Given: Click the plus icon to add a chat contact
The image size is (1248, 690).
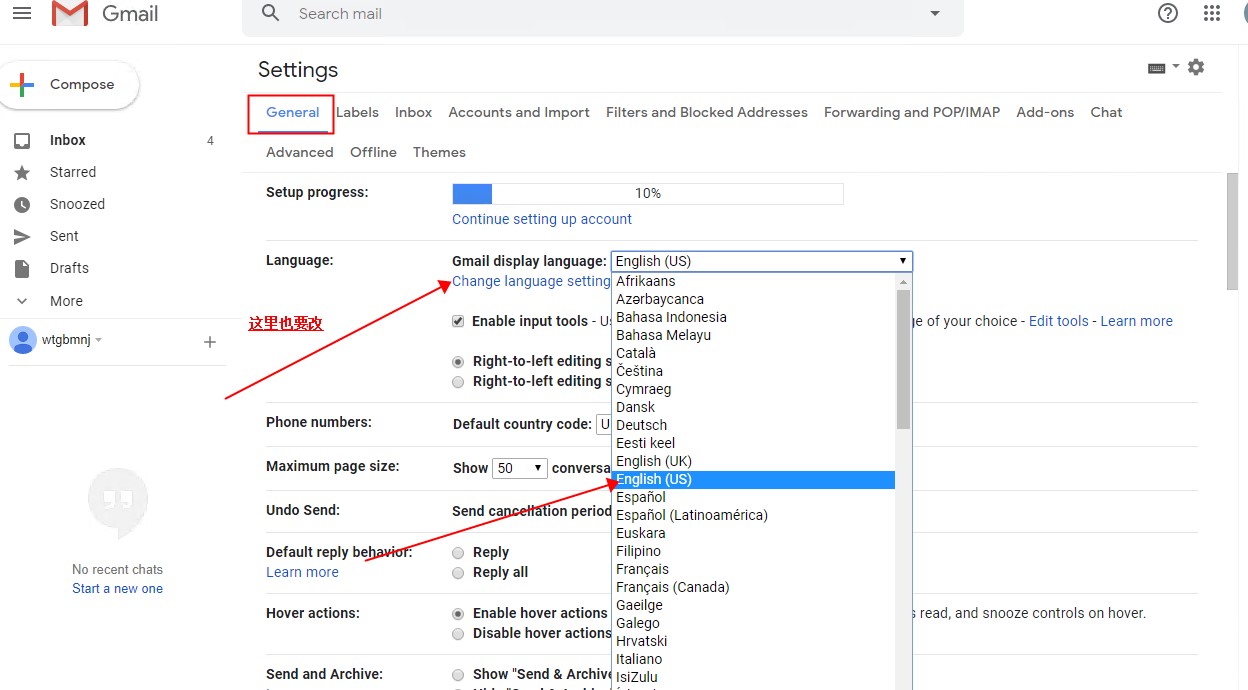Looking at the screenshot, I should pos(210,342).
